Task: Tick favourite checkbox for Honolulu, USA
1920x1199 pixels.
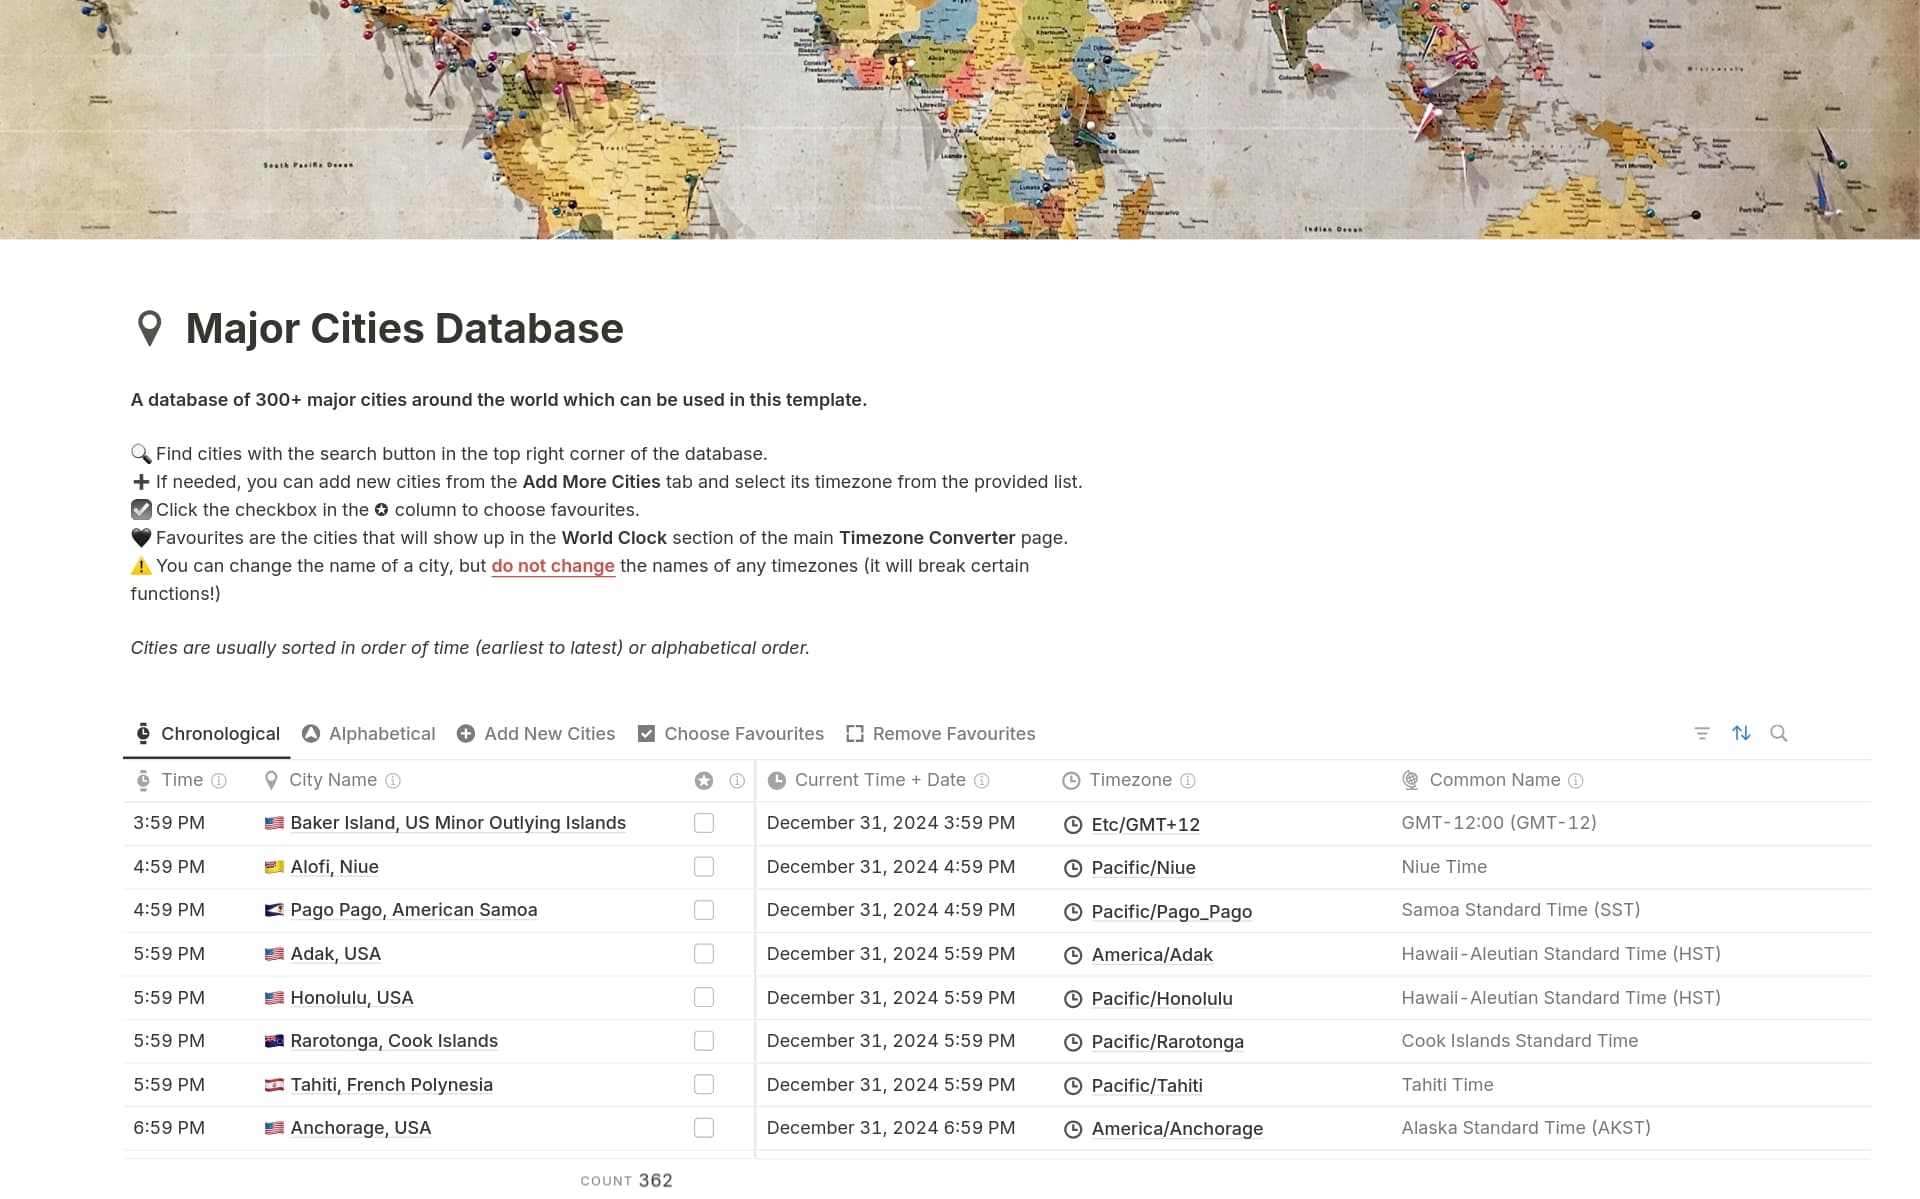Action: point(704,997)
